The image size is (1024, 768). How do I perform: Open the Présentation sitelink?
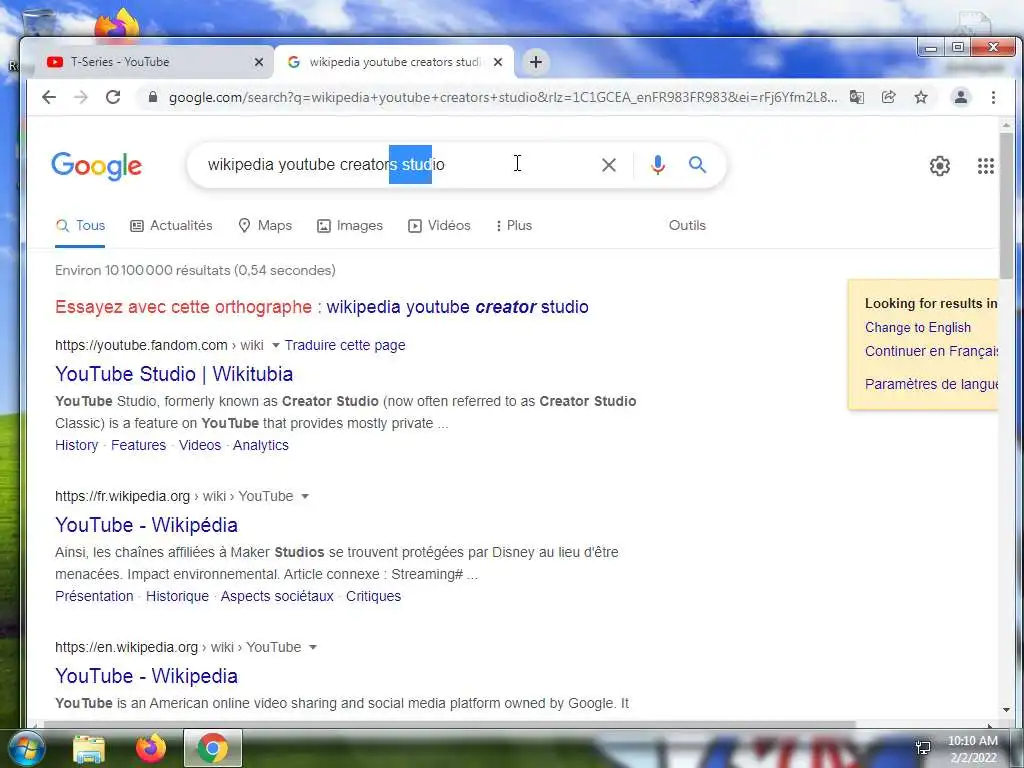pyautogui.click(x=94, y=596)
